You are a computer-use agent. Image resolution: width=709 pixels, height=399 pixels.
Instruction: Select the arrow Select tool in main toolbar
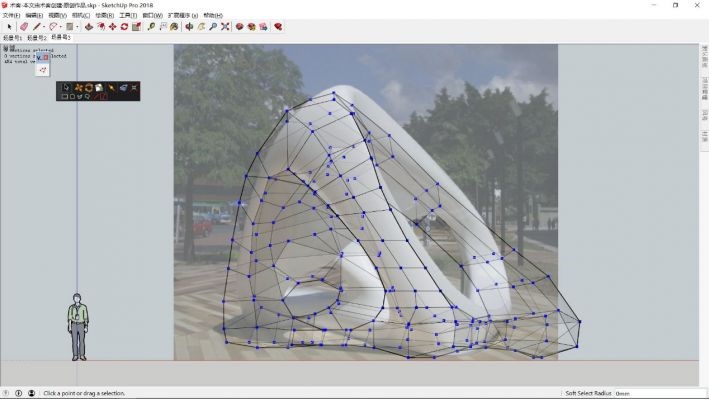click(x=9, y=27)
